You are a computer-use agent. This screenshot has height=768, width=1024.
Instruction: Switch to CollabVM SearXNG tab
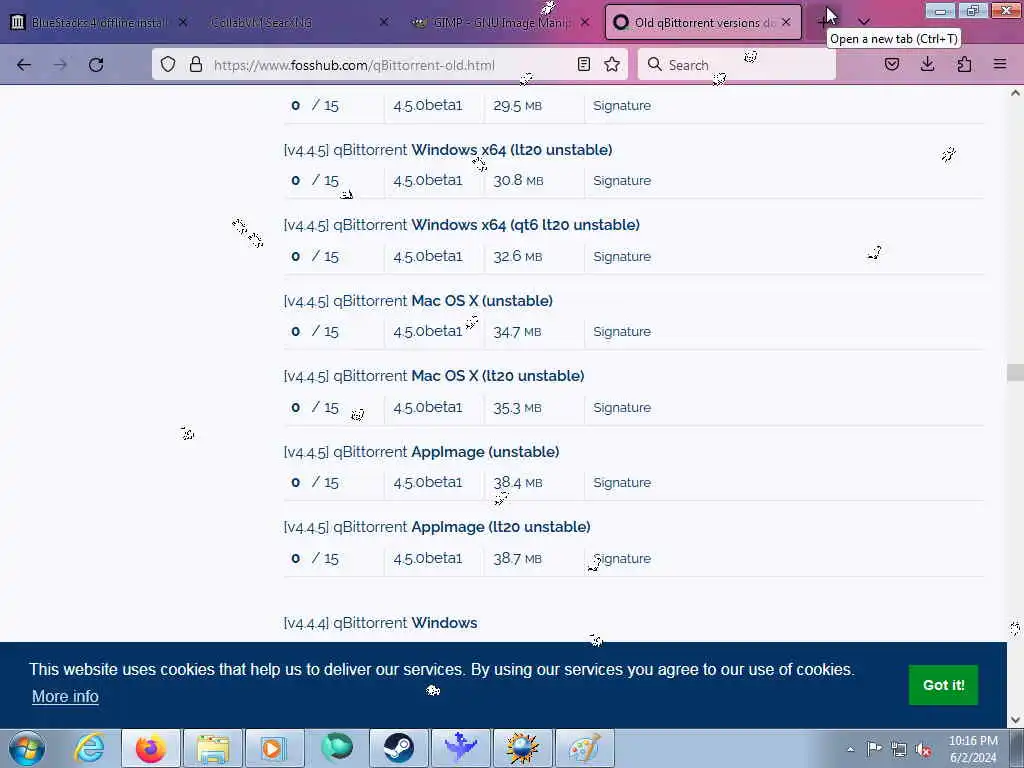pyautogui.click(x=297, y=22)
